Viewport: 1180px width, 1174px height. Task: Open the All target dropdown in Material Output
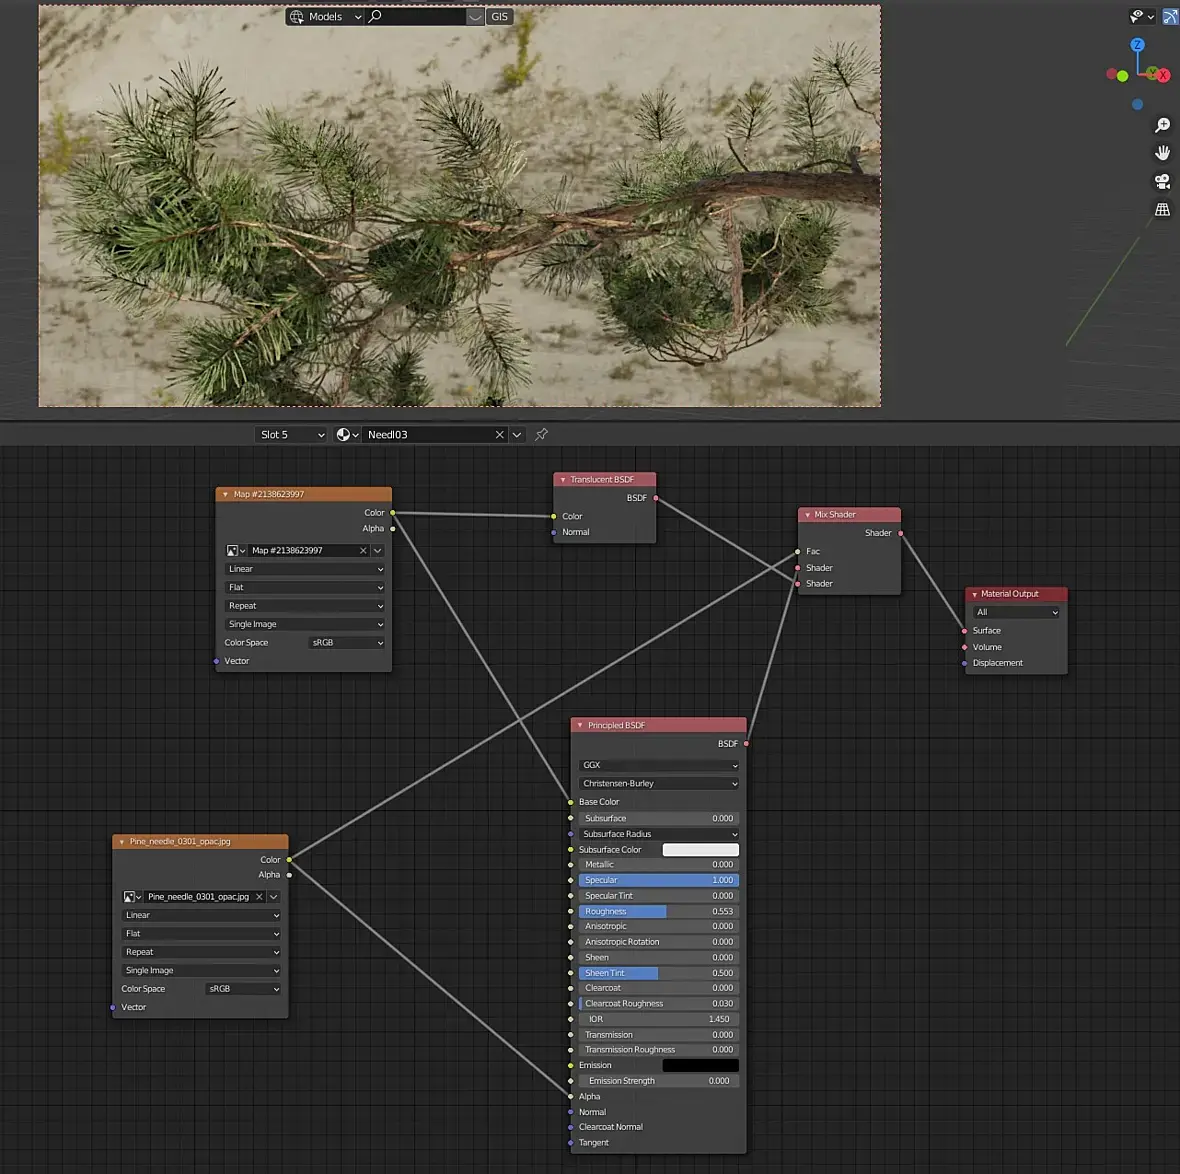[1017, 613]
